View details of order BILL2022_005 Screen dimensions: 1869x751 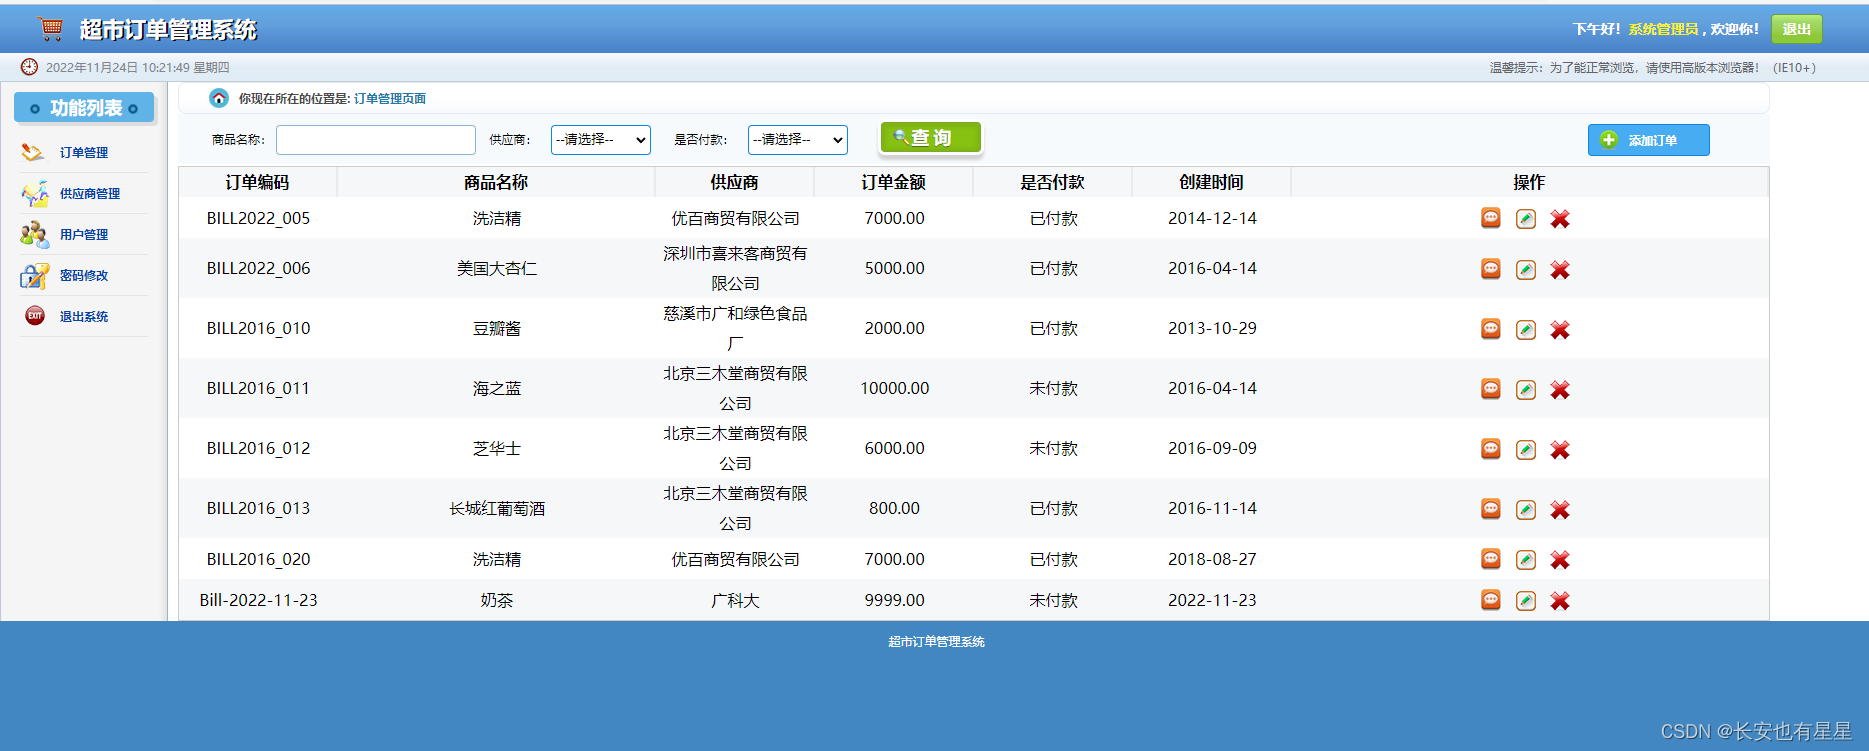1490,218
